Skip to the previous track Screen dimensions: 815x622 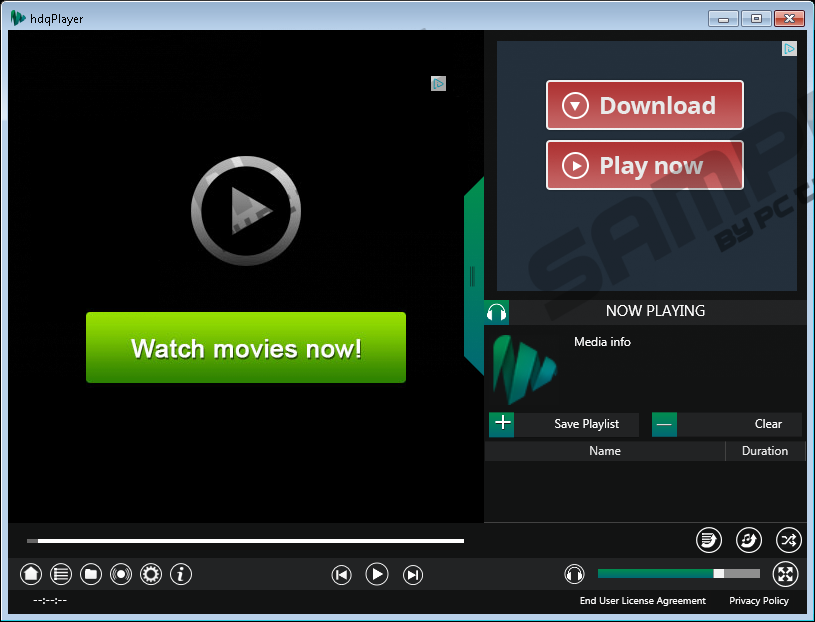click(341, 574)
